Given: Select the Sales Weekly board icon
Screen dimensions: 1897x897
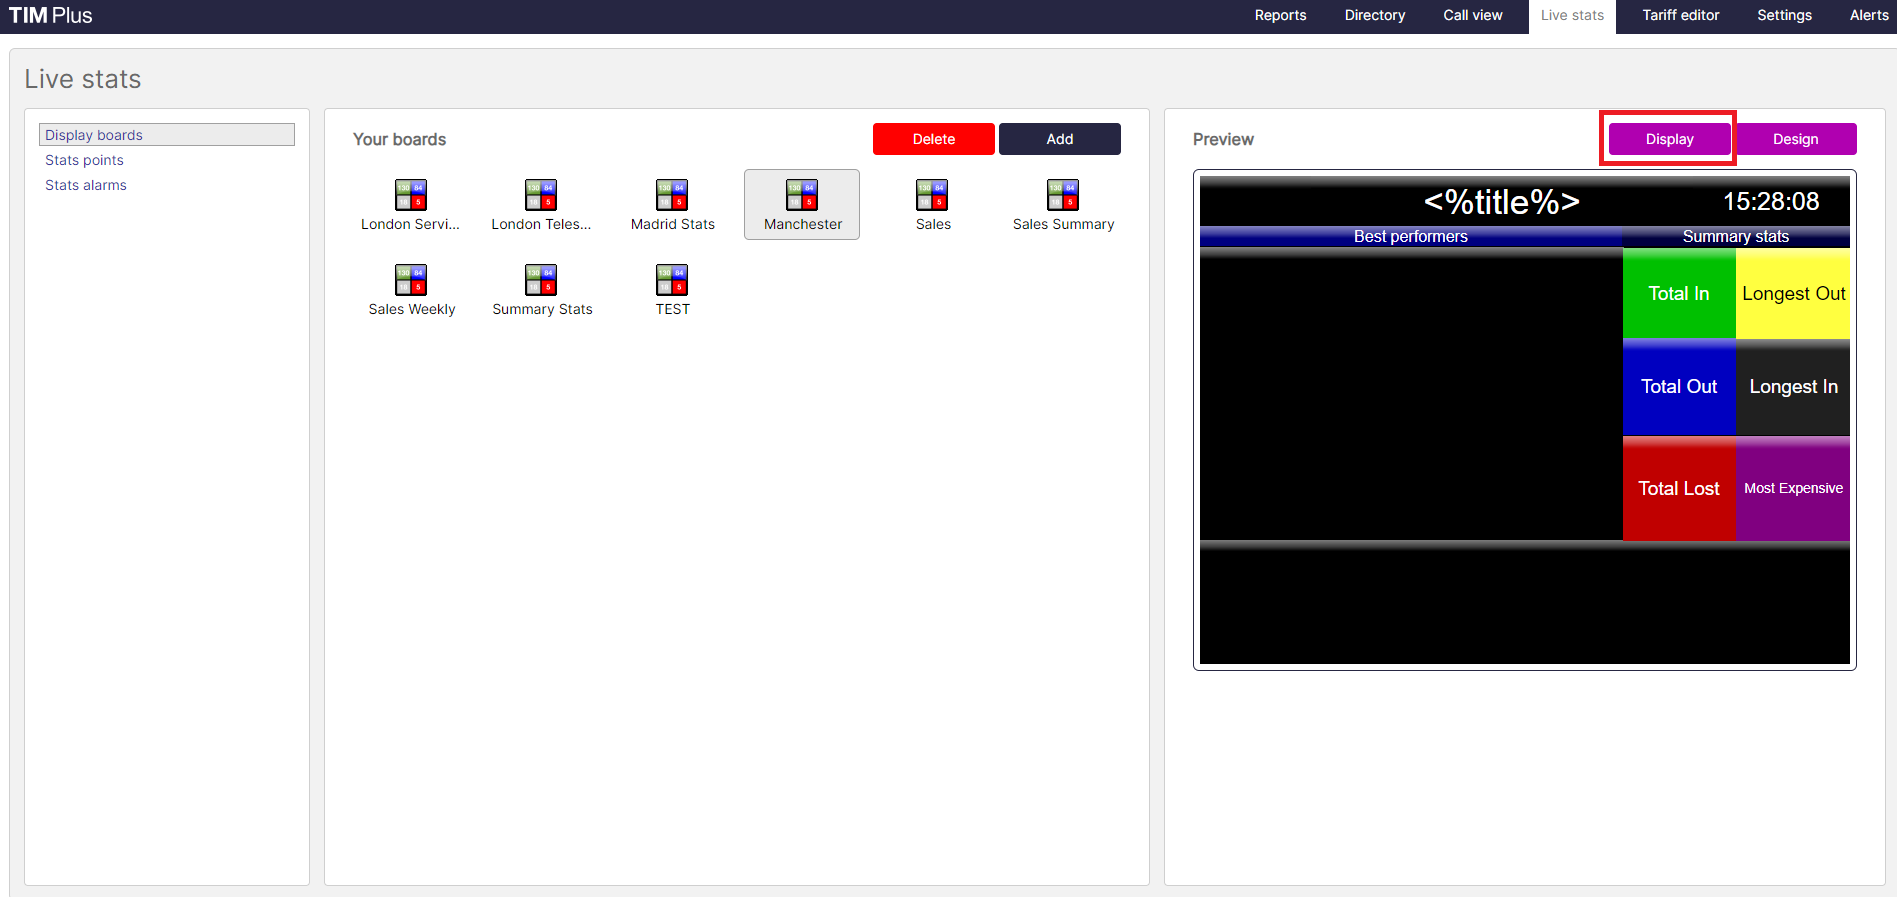Looking at the screenshot, I should (411, 280).
